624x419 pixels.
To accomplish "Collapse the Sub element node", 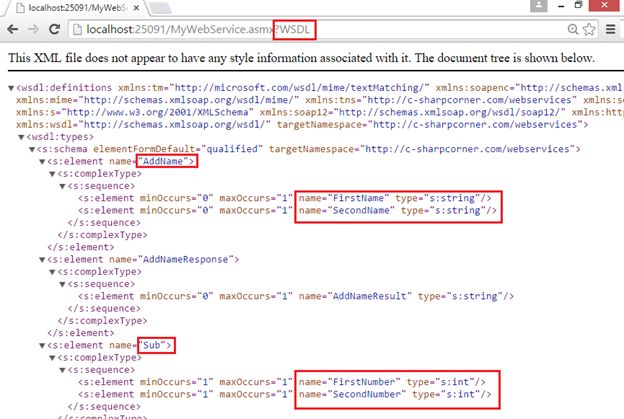I will click(42, 345).
